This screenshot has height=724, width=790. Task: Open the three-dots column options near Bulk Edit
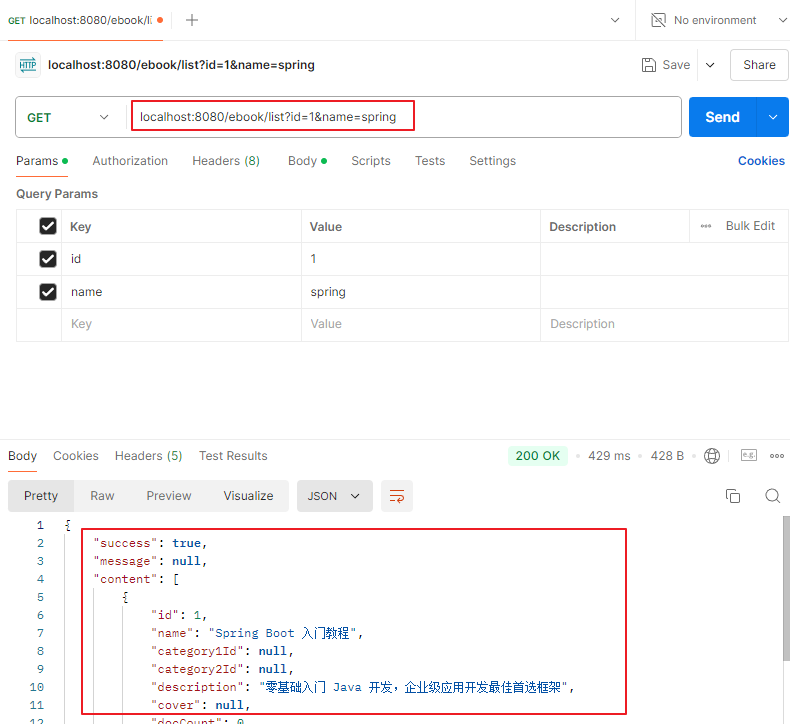click(706, 226)
